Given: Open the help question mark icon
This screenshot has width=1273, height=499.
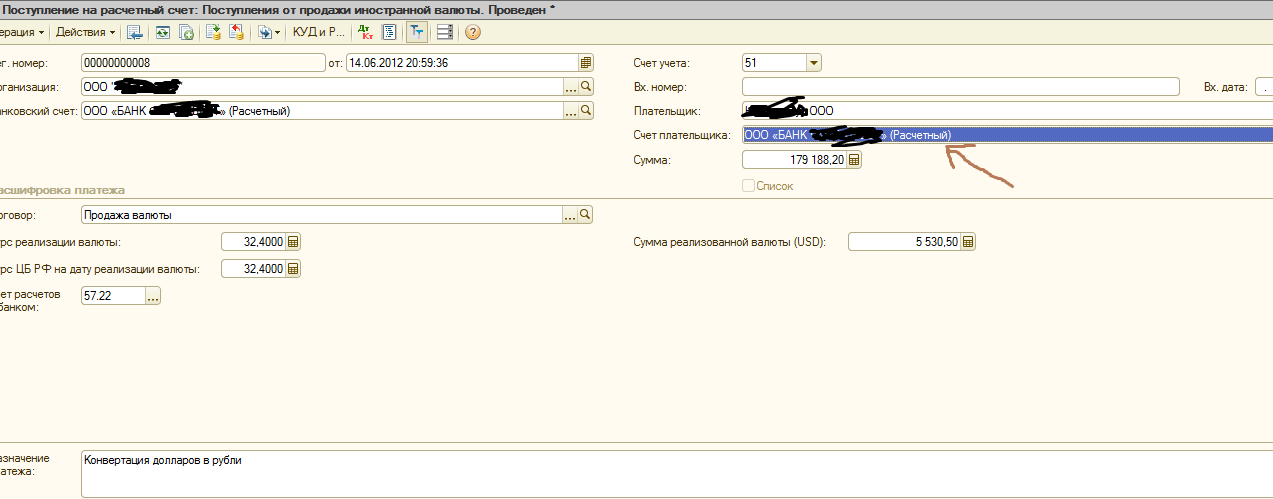Looking at the screenshot, I should click(x=473, y=32).
